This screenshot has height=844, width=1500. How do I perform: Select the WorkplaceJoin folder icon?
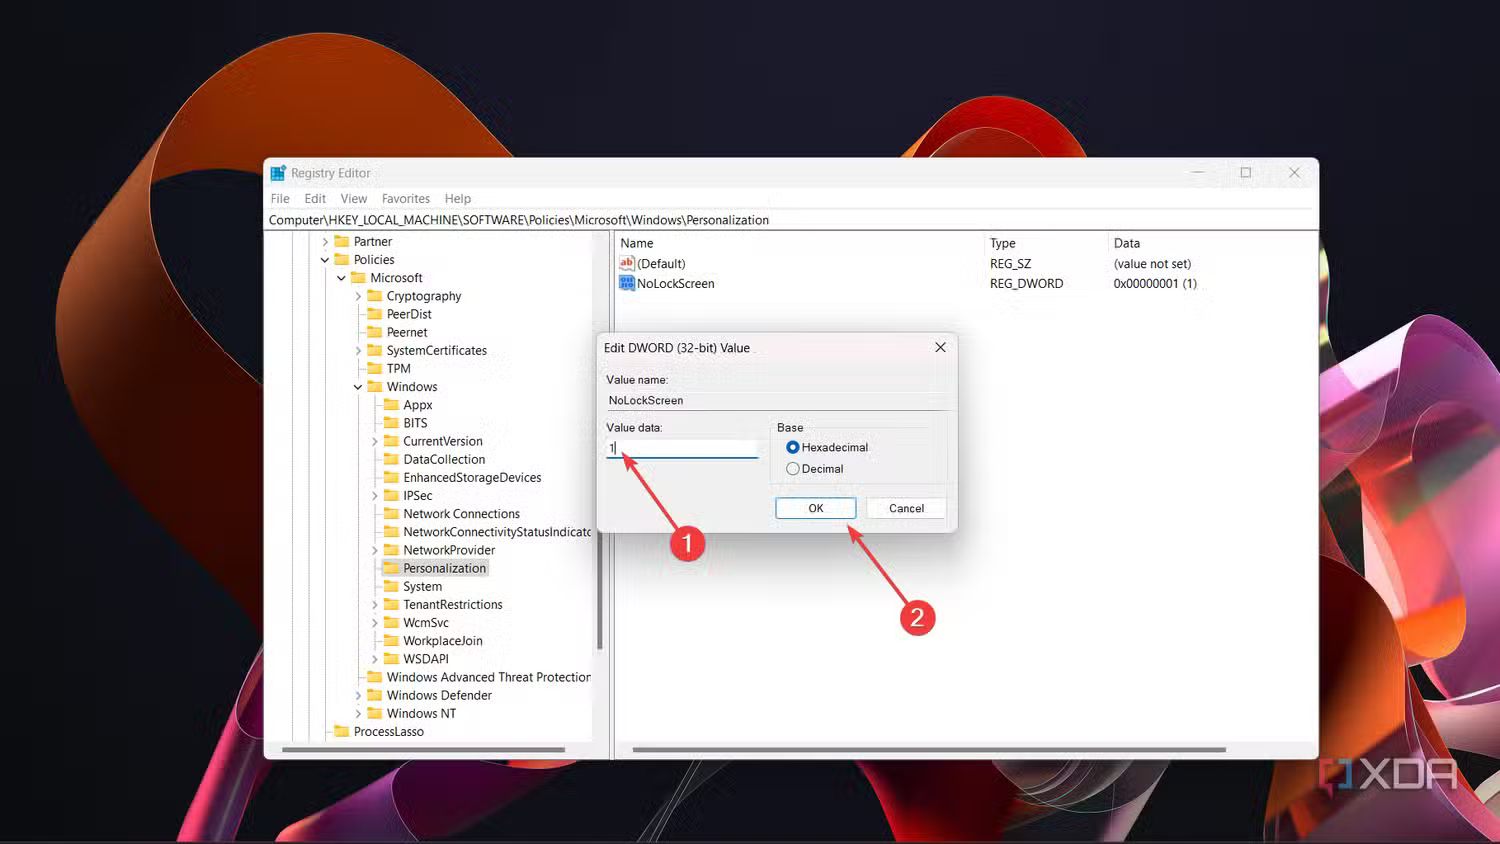(393, 640)
